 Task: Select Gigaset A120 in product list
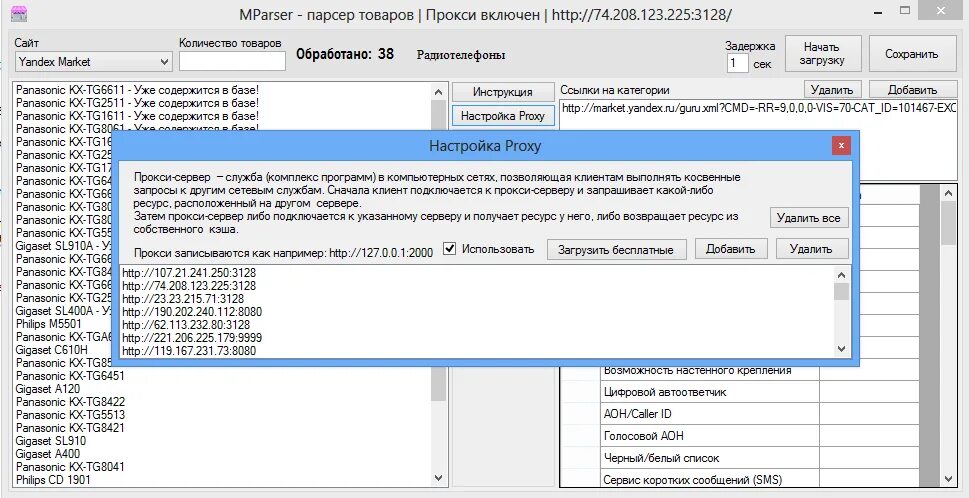[x=48, y=389]
